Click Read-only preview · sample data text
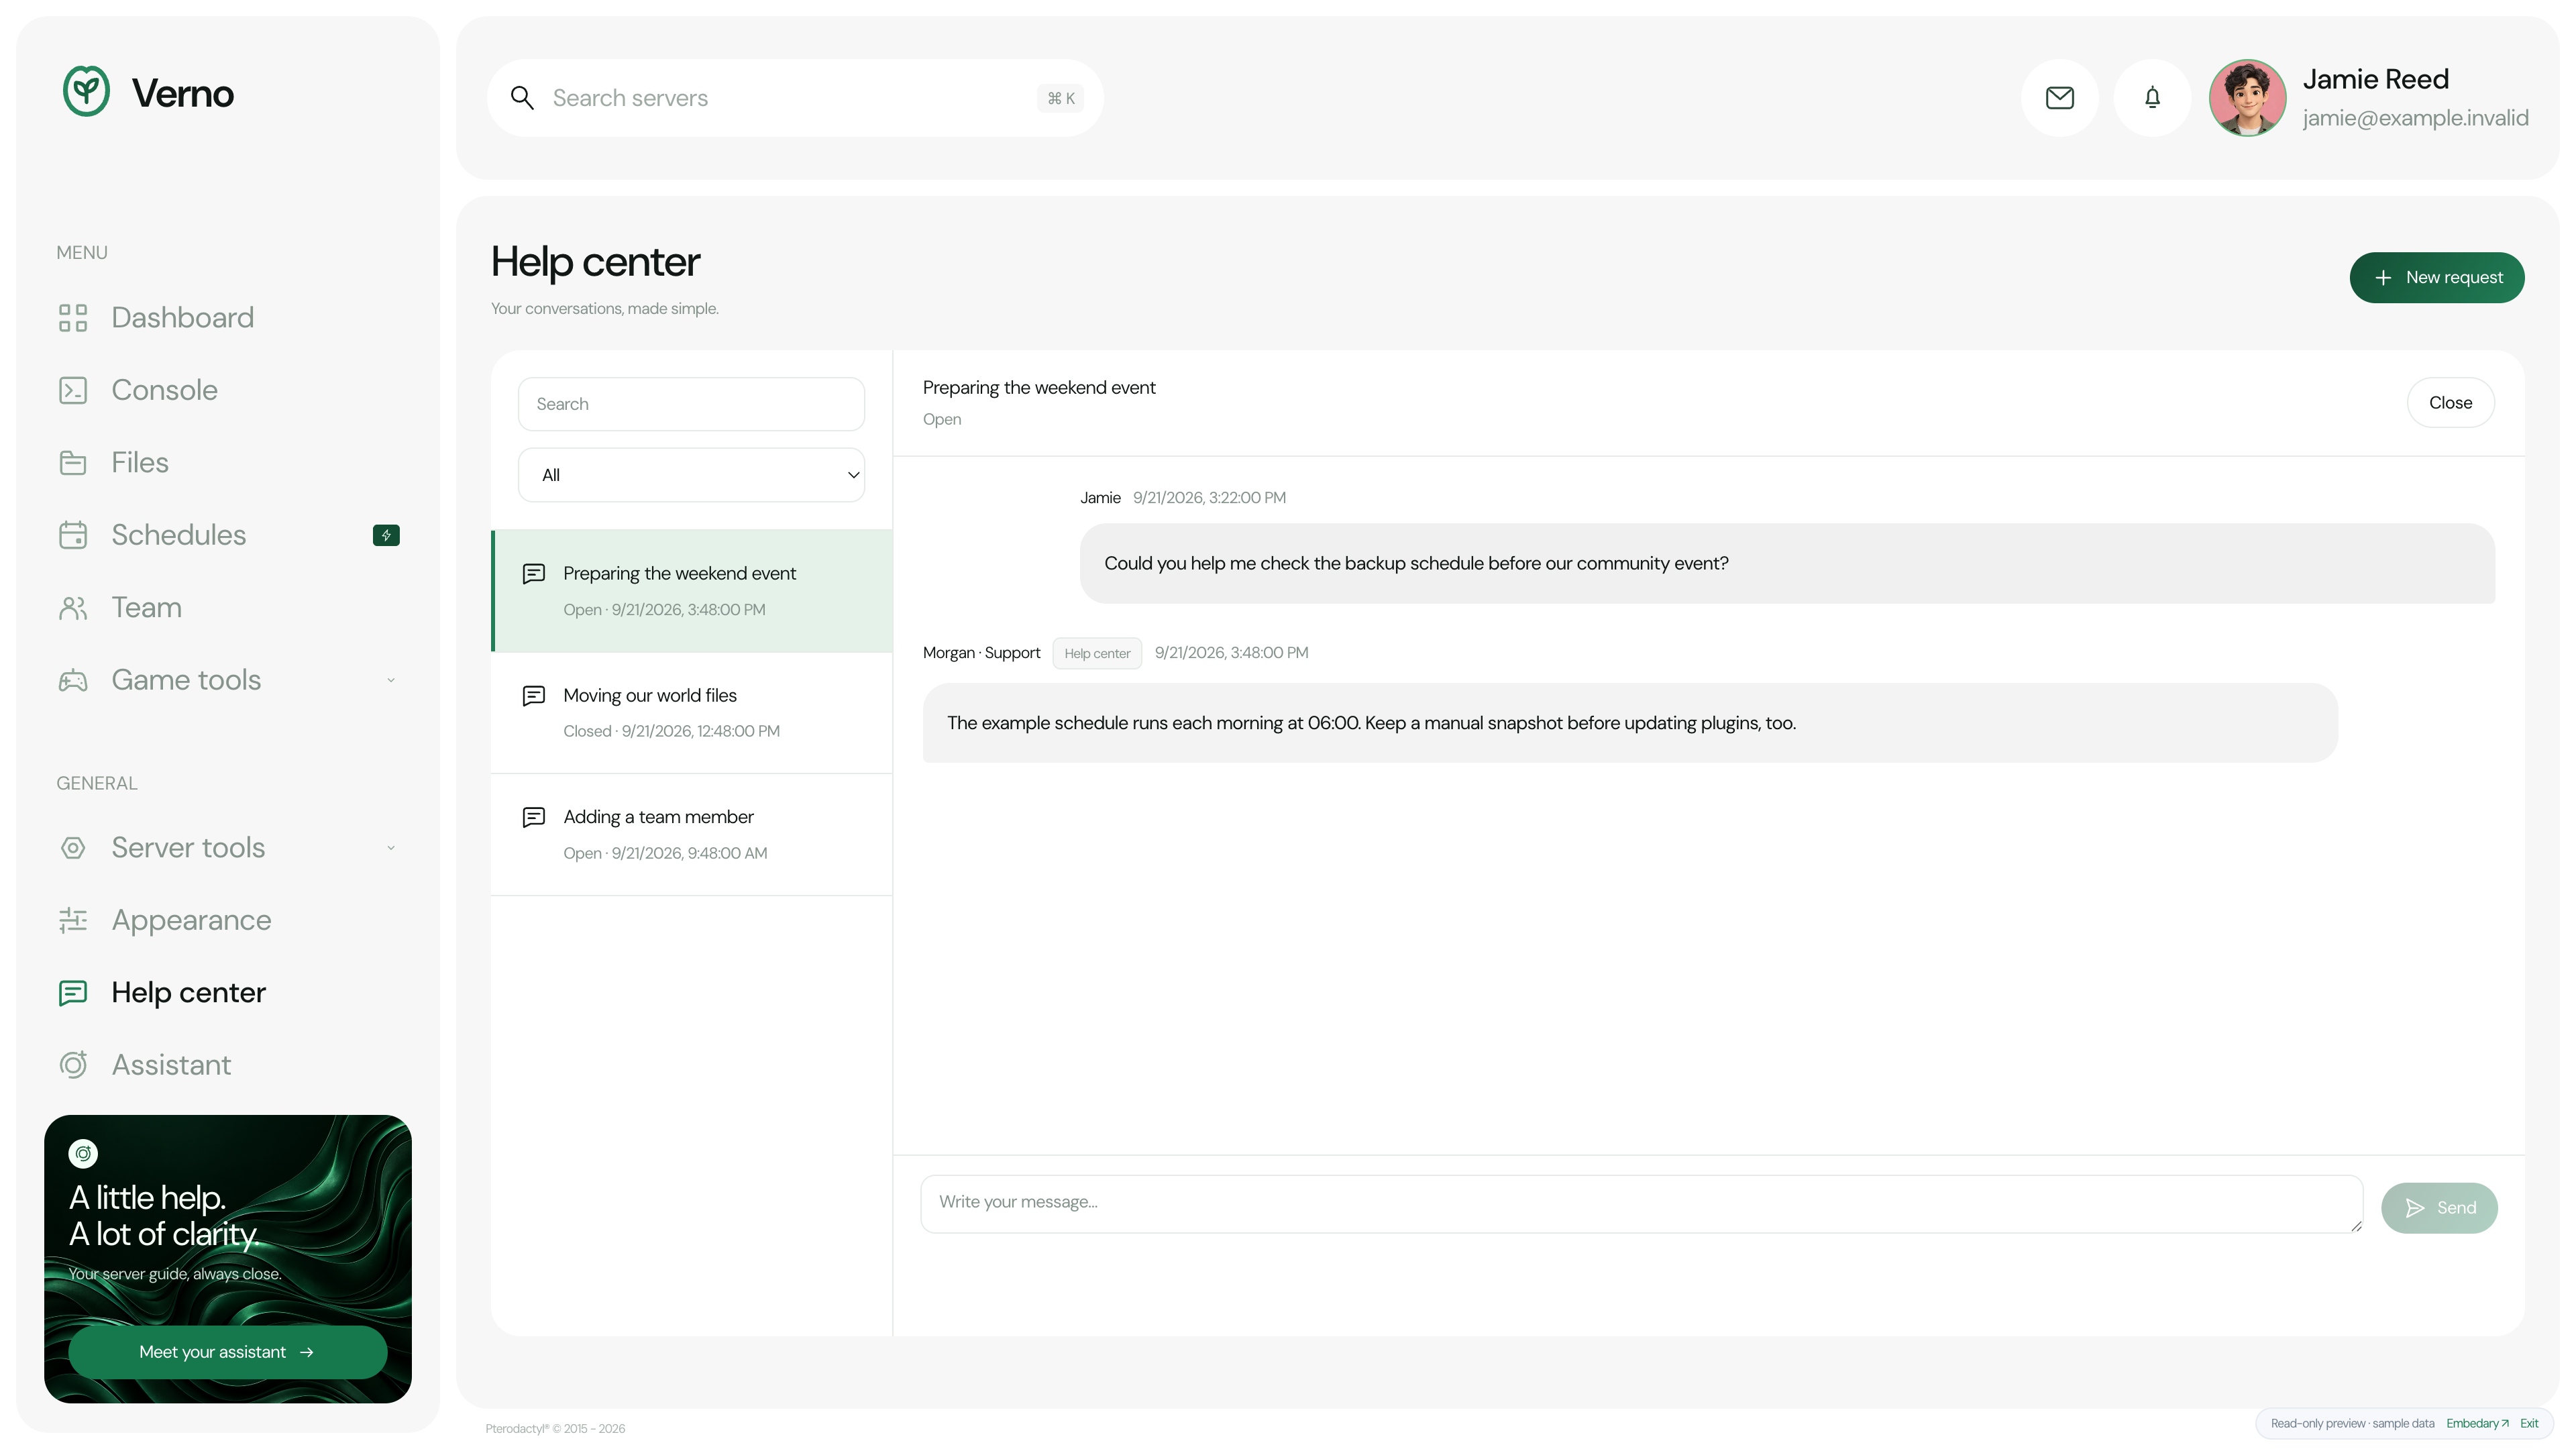Viewport: 2576px width, 1449px height. [x=2352, y=1424]
